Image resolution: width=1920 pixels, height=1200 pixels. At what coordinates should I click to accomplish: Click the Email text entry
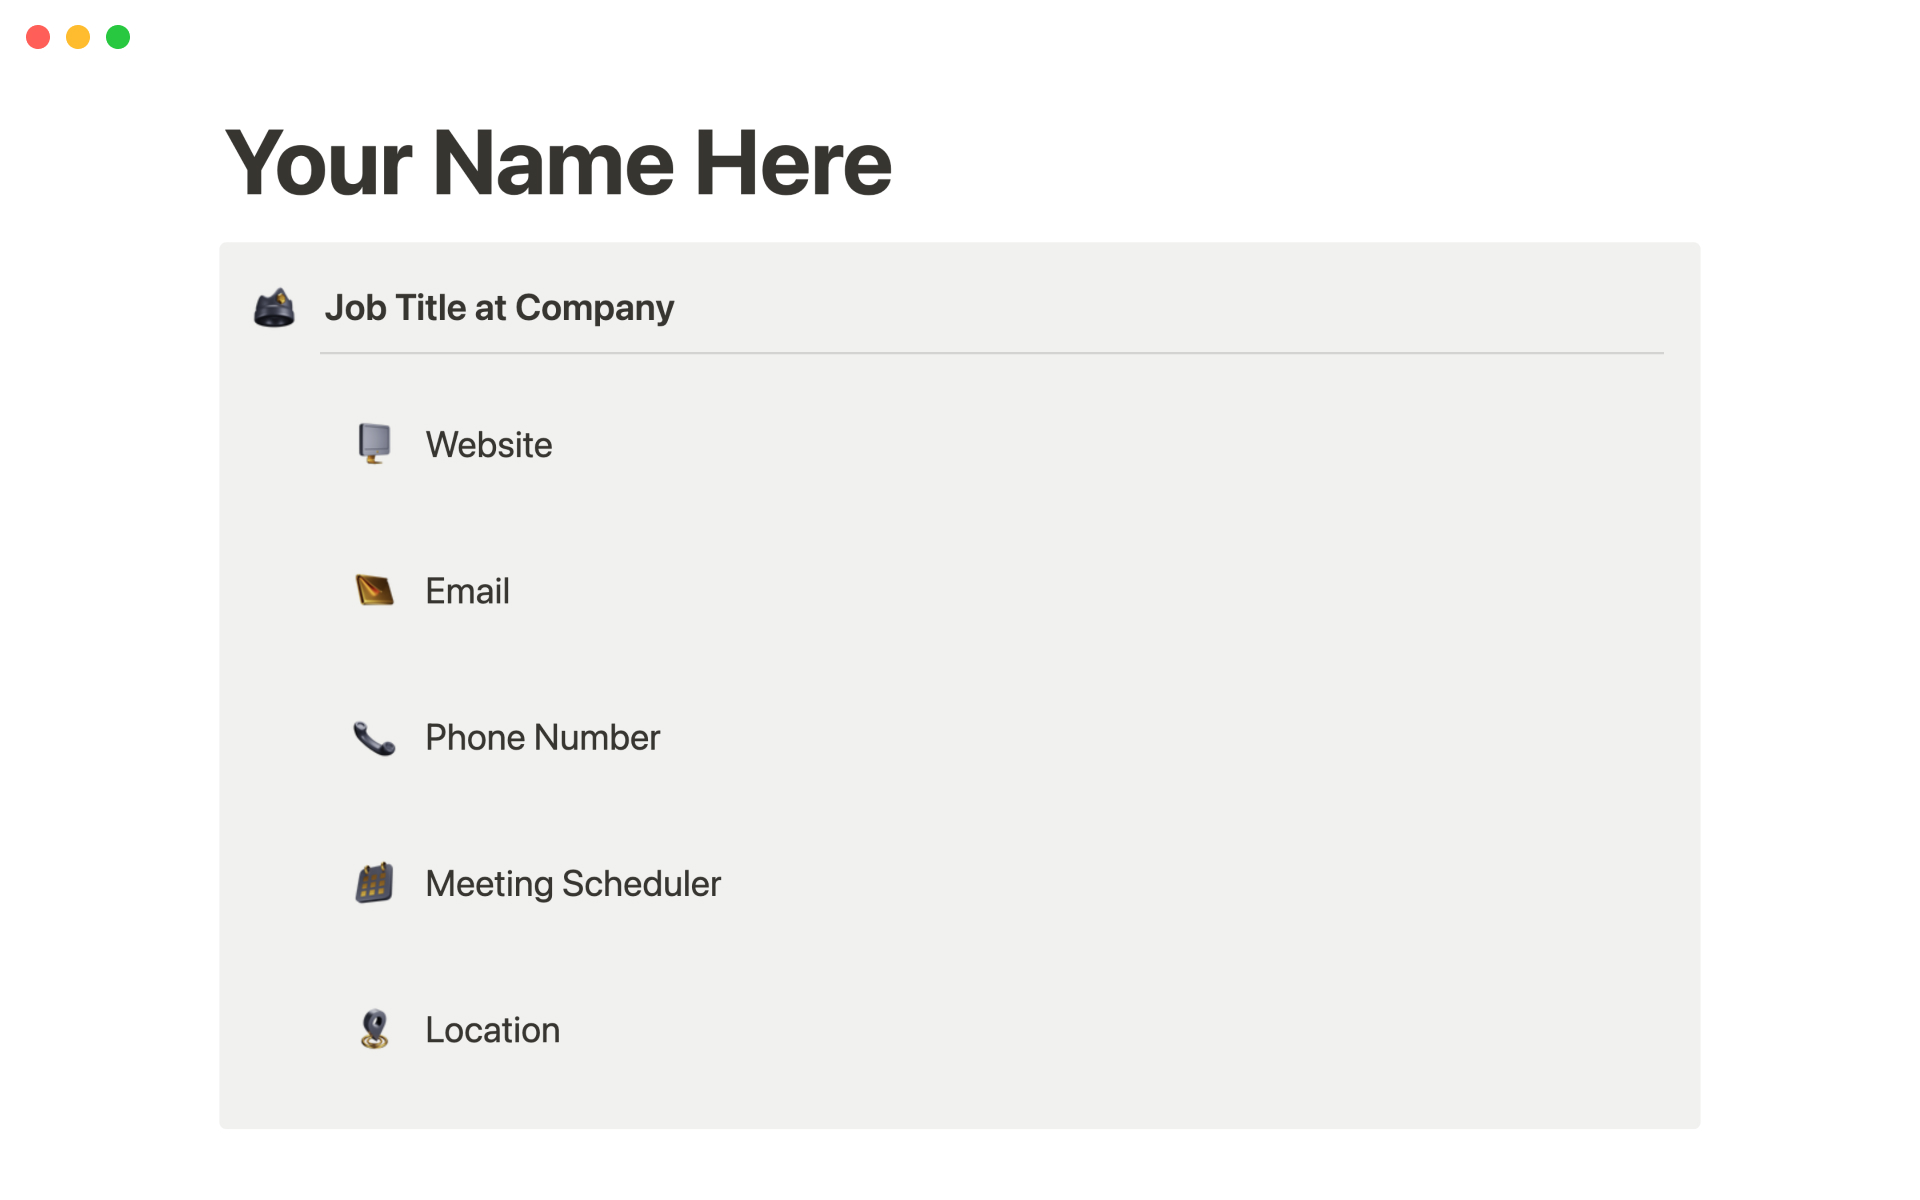click(467, 592)
